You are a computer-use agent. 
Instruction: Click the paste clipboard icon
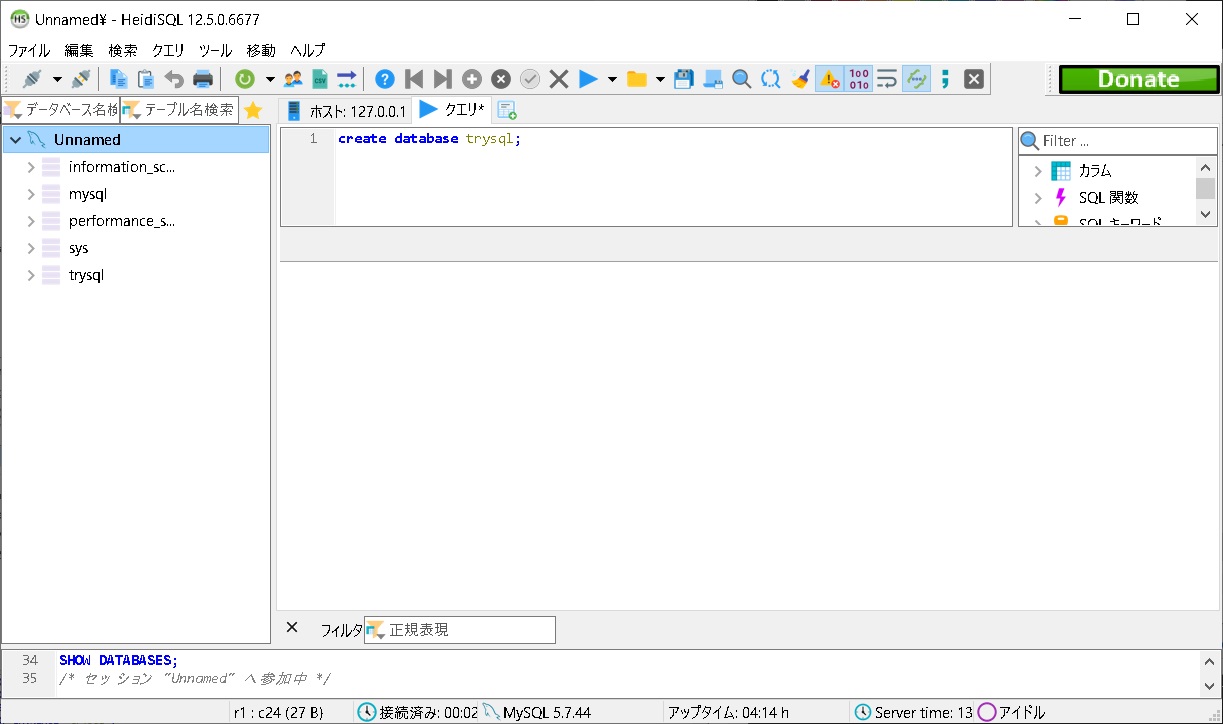tap(146, 79)
